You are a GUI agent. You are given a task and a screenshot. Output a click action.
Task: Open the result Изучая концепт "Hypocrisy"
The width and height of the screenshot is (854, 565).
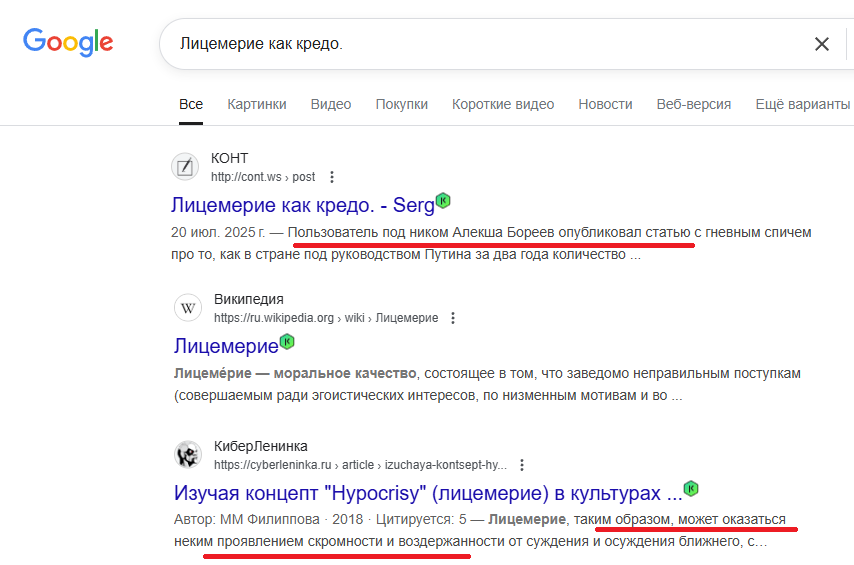(428, 493)
